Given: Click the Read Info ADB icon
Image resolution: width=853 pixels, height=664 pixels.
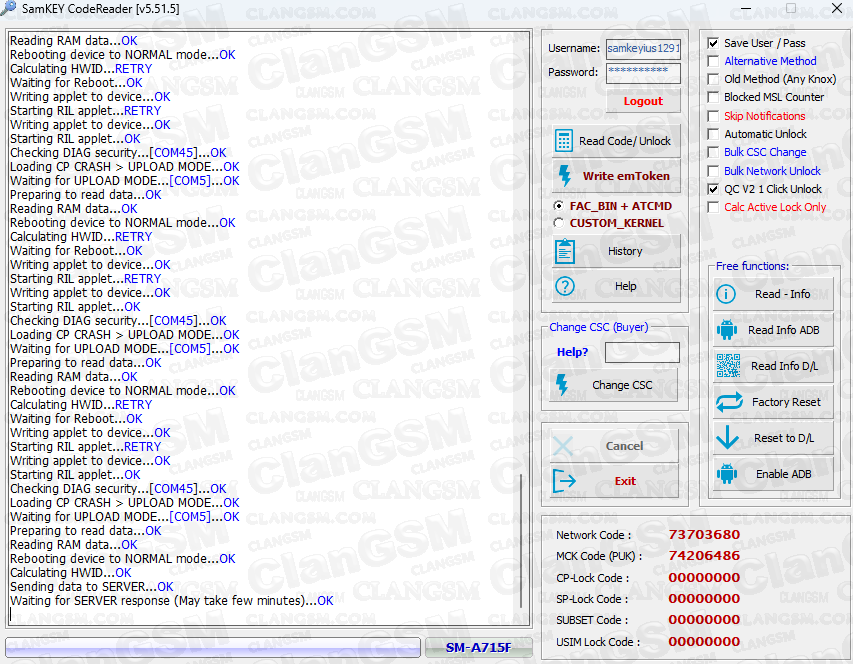Looking at the screenshot, I should click(x=726, y=330).
